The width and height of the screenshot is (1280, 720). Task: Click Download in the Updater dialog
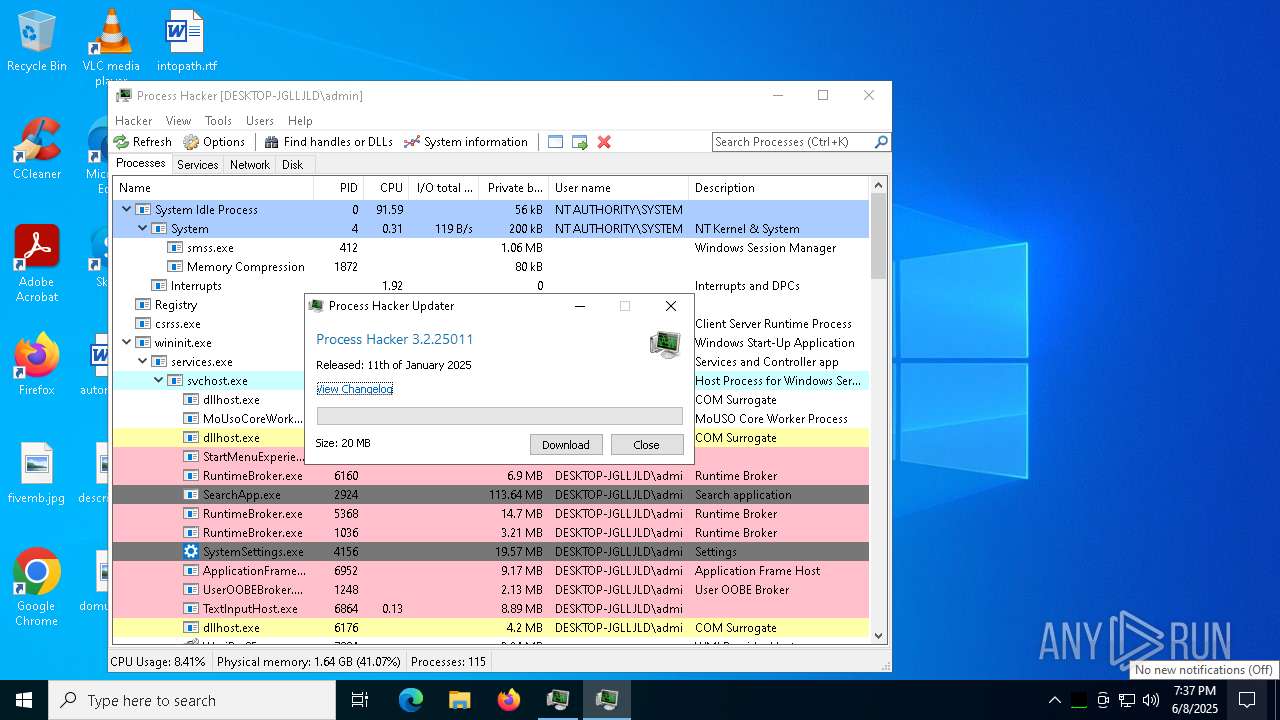(566, 445)
